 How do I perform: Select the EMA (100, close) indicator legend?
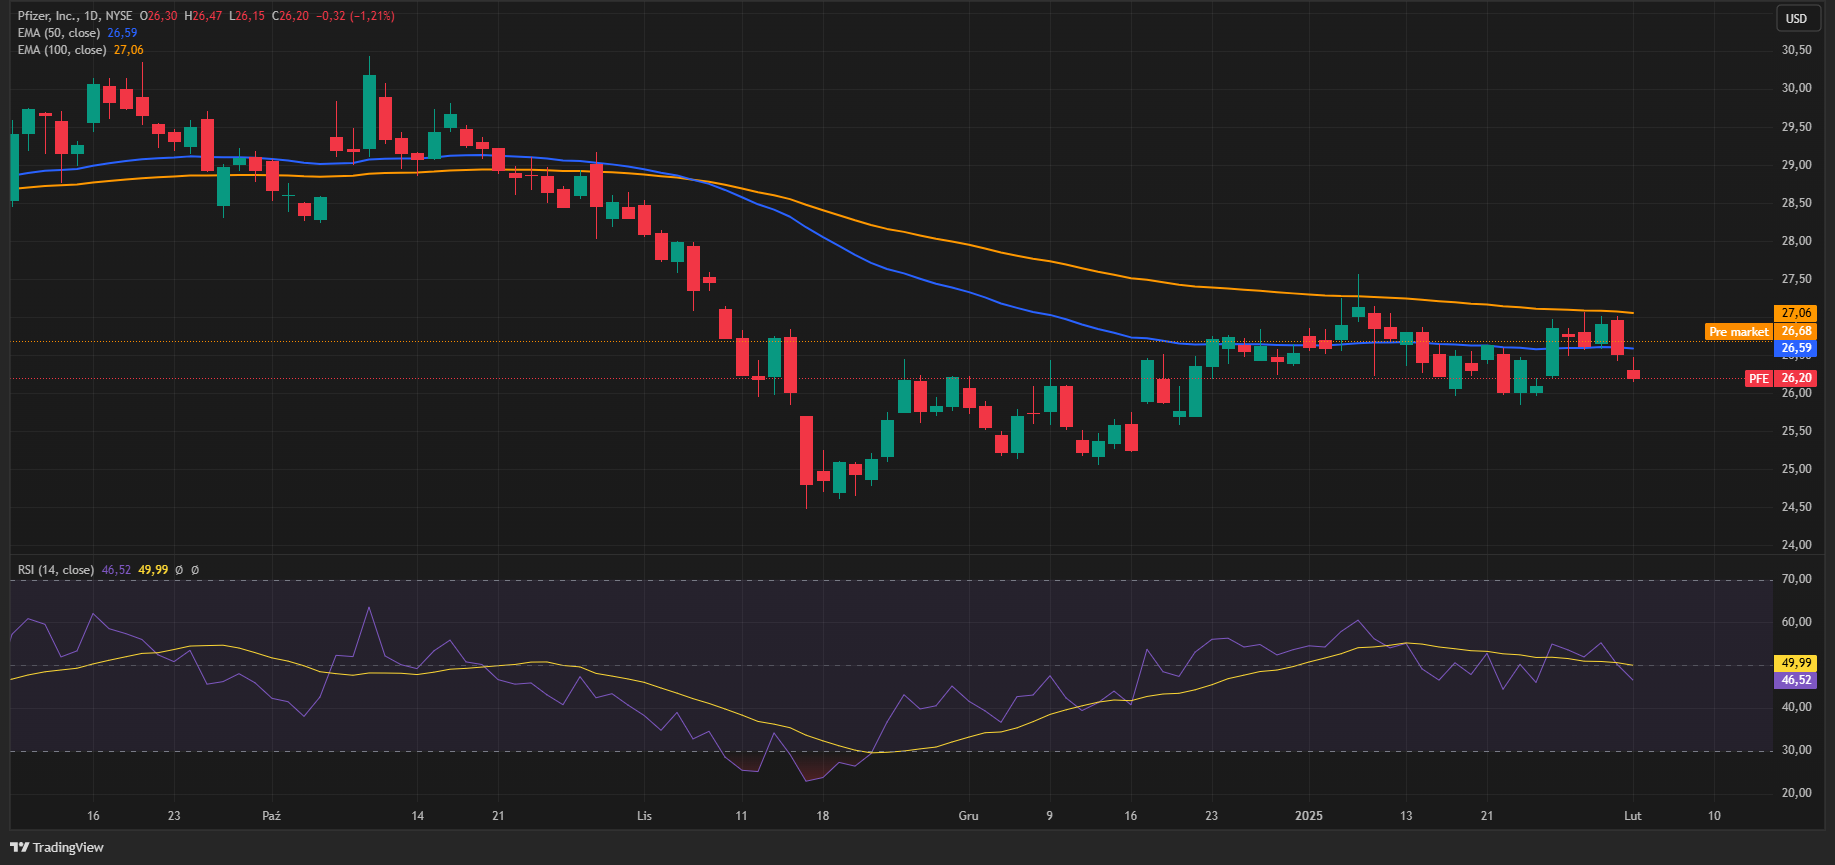click(62, 50)
